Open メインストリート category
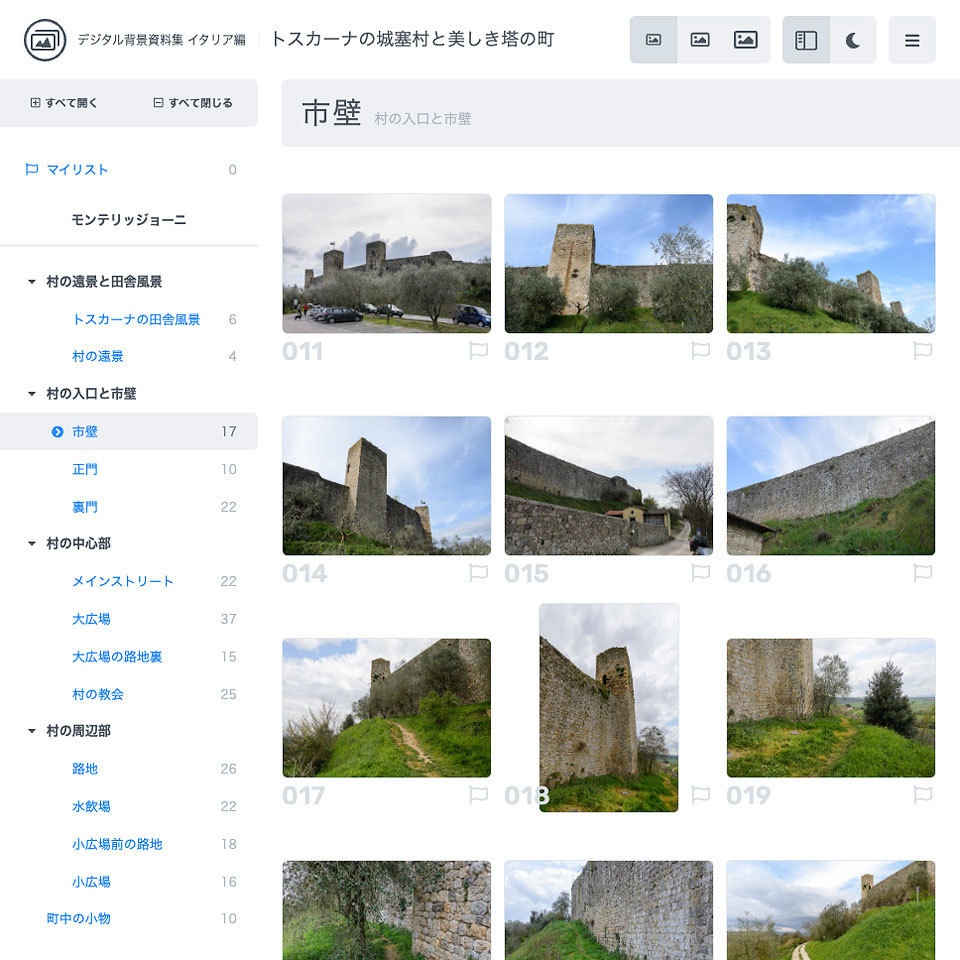This screenshot has height=960, width=960. coord(122,582)
